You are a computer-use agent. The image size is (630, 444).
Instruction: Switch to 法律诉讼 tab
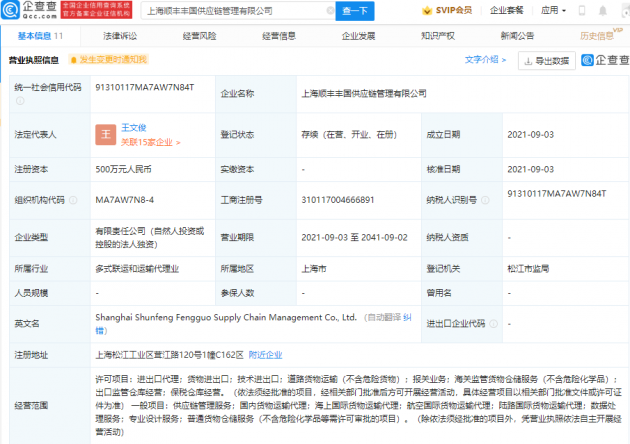tap(120, 36)
